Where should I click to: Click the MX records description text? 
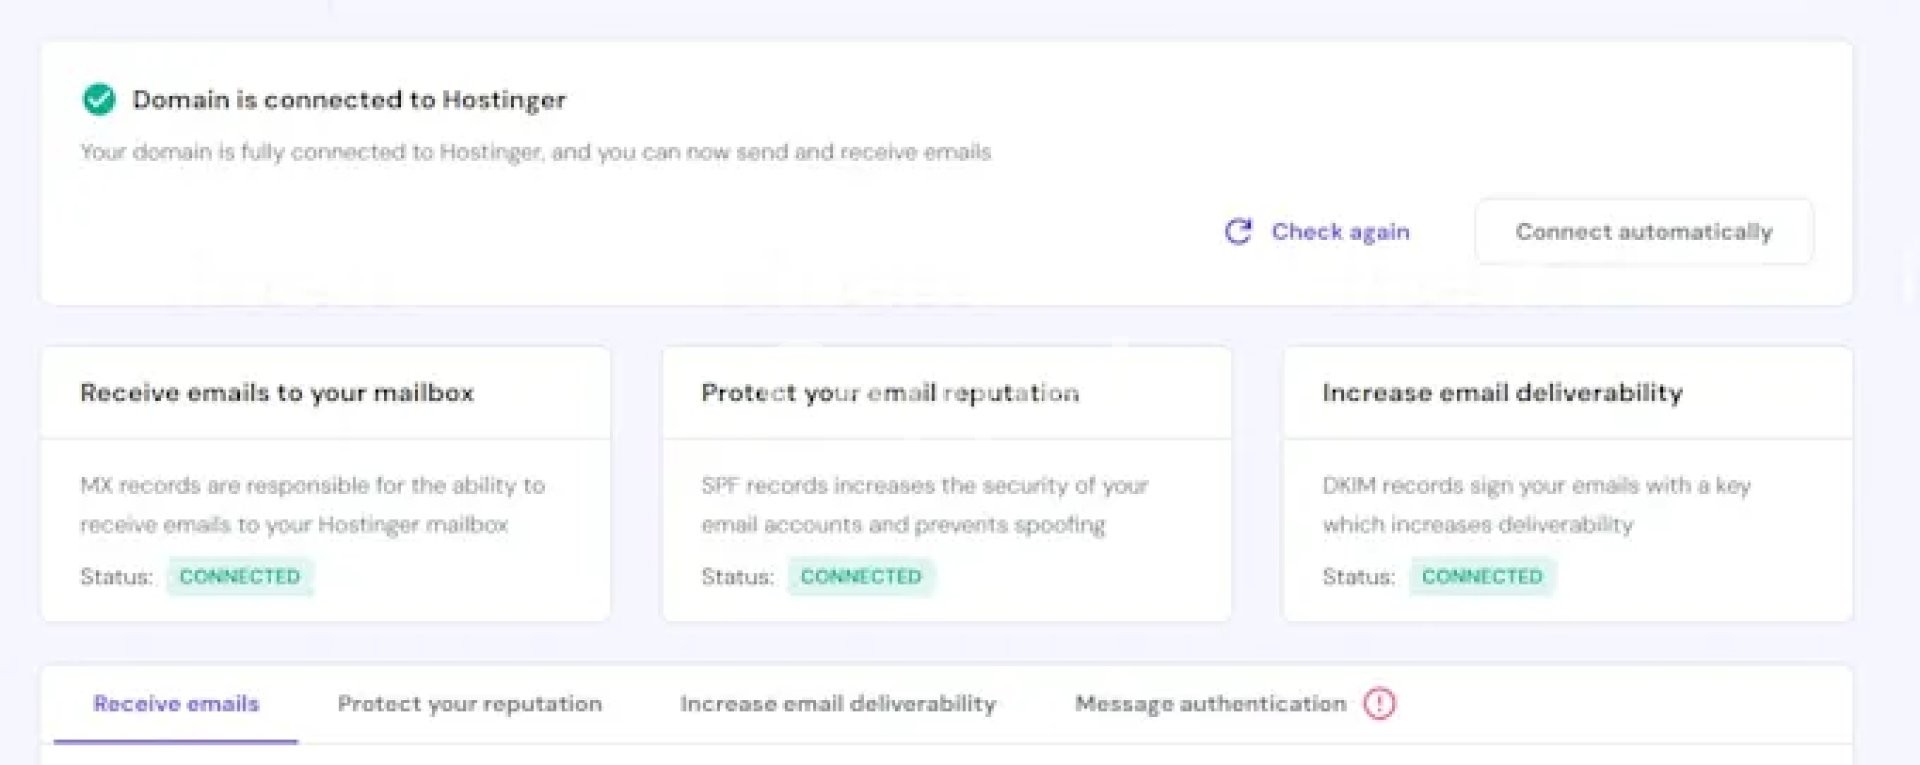tap(312, 505)
